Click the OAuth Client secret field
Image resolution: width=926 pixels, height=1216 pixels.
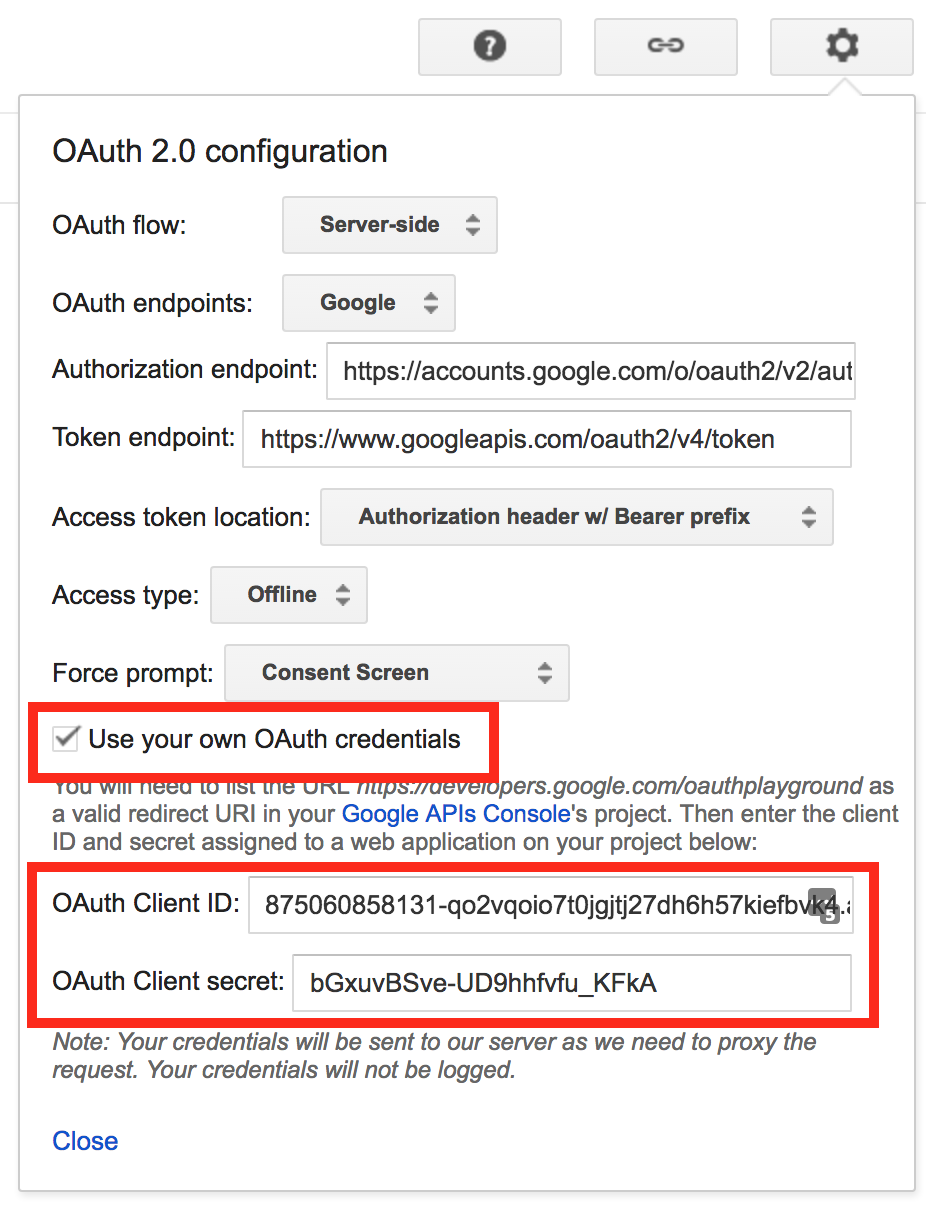pyautogui.click(x=575, y=983)
